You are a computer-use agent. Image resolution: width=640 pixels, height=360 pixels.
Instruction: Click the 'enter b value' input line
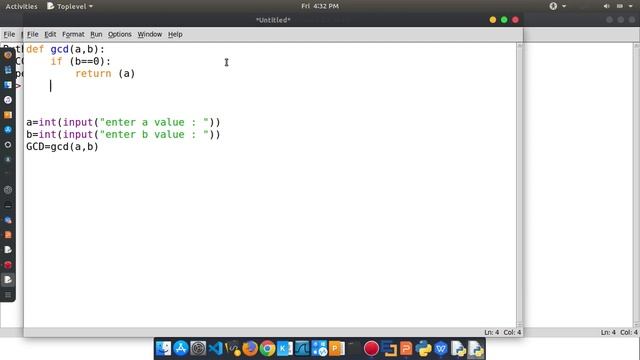coord(123,135)
